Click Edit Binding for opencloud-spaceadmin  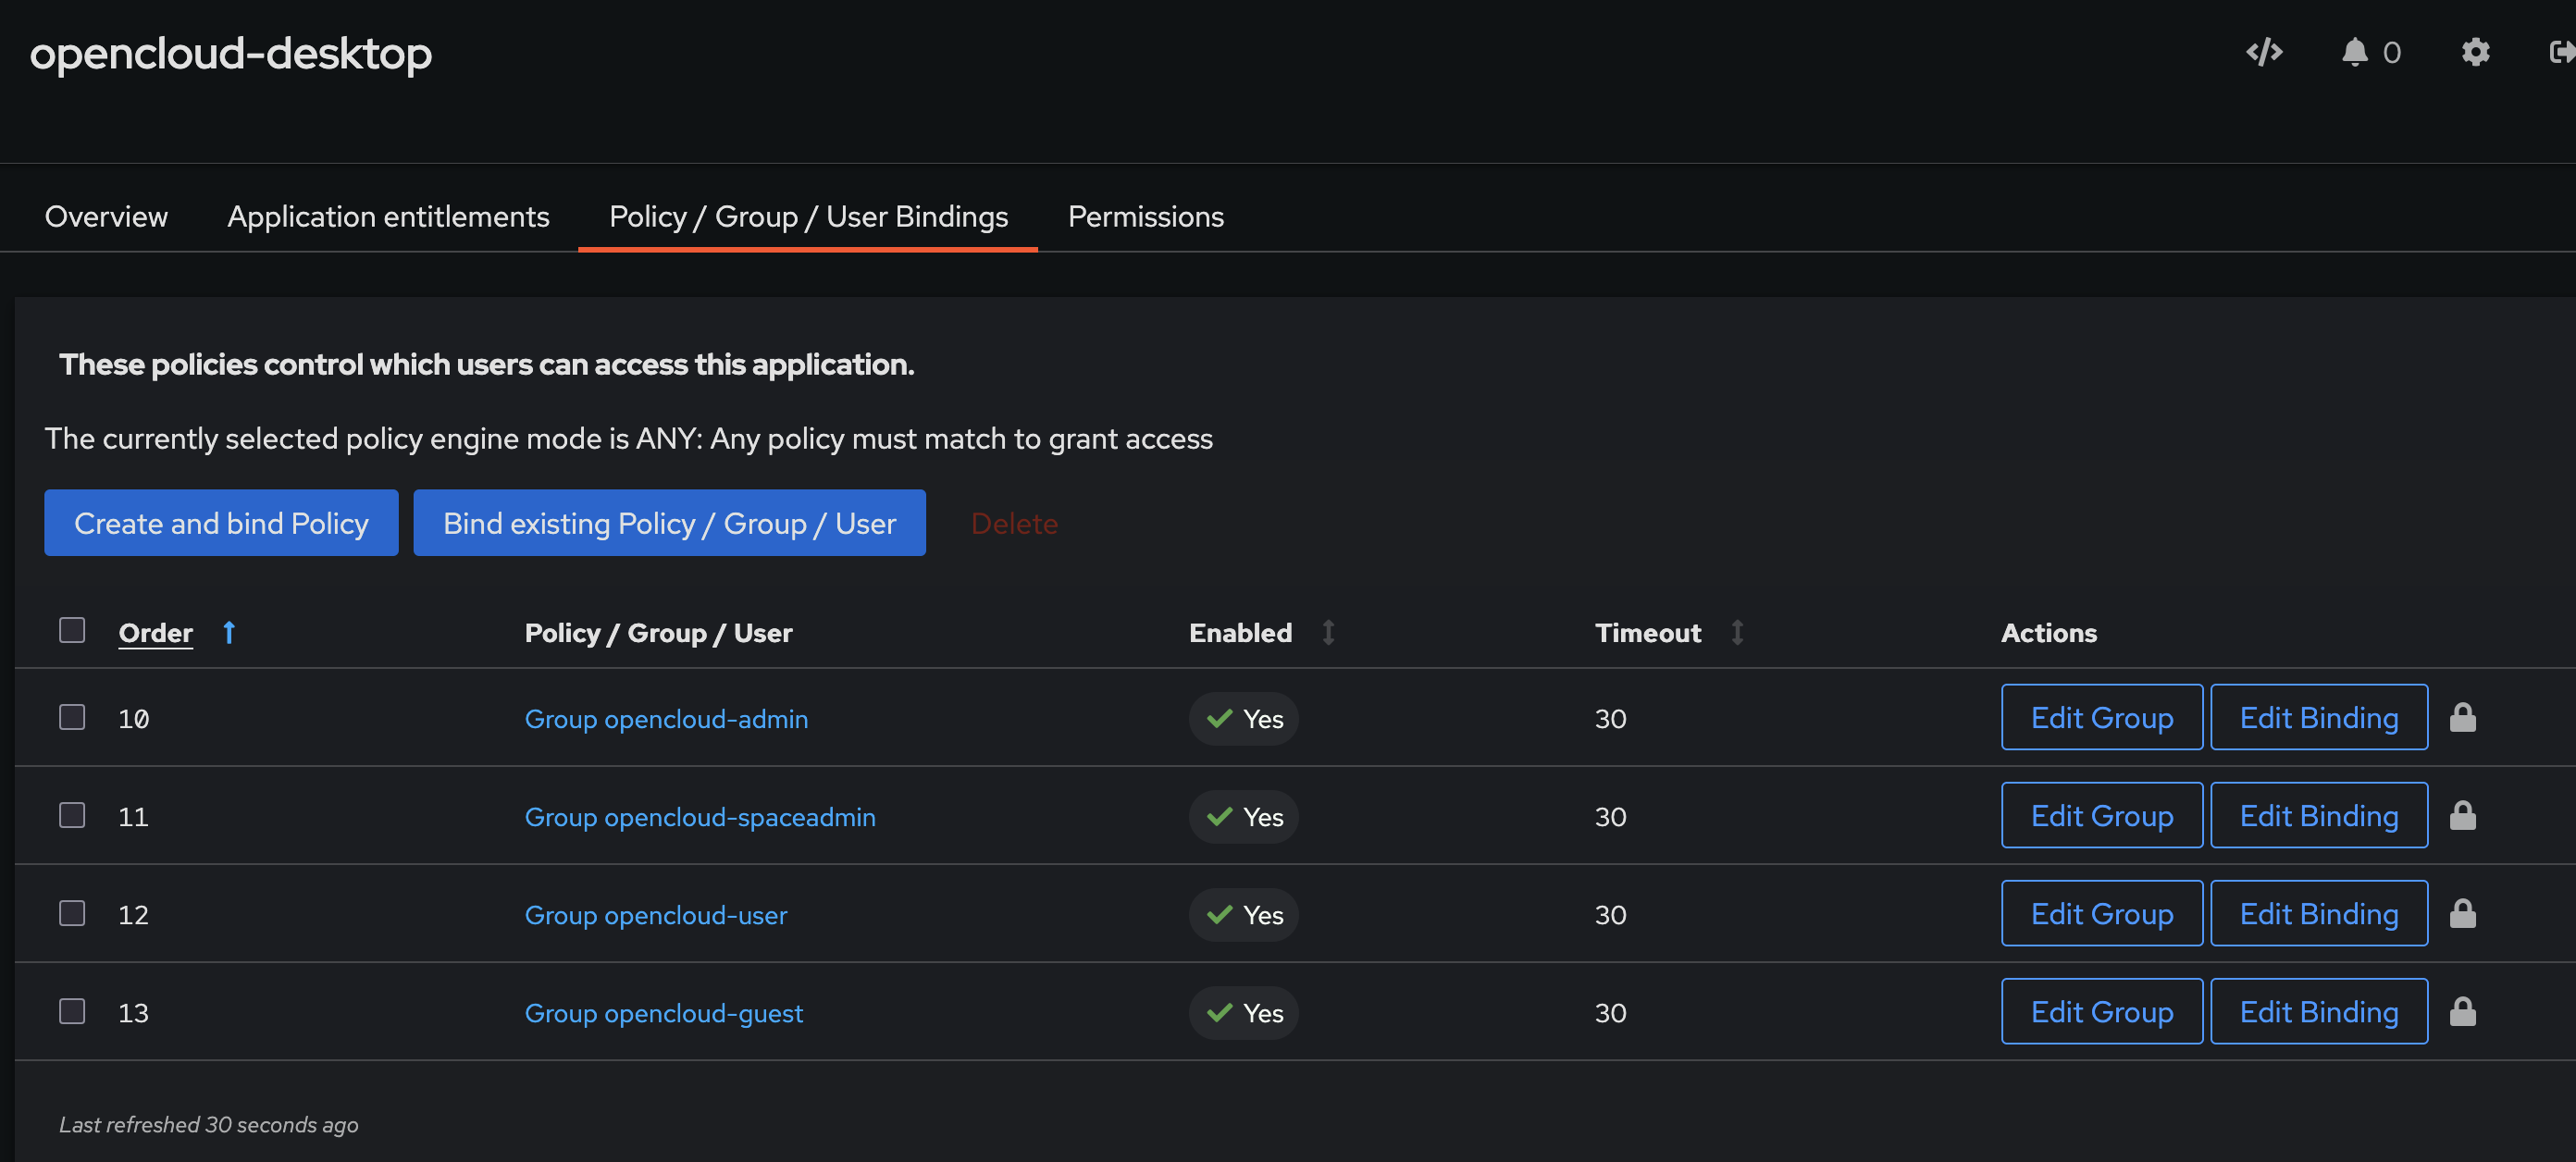click(x=2319, y=815)
